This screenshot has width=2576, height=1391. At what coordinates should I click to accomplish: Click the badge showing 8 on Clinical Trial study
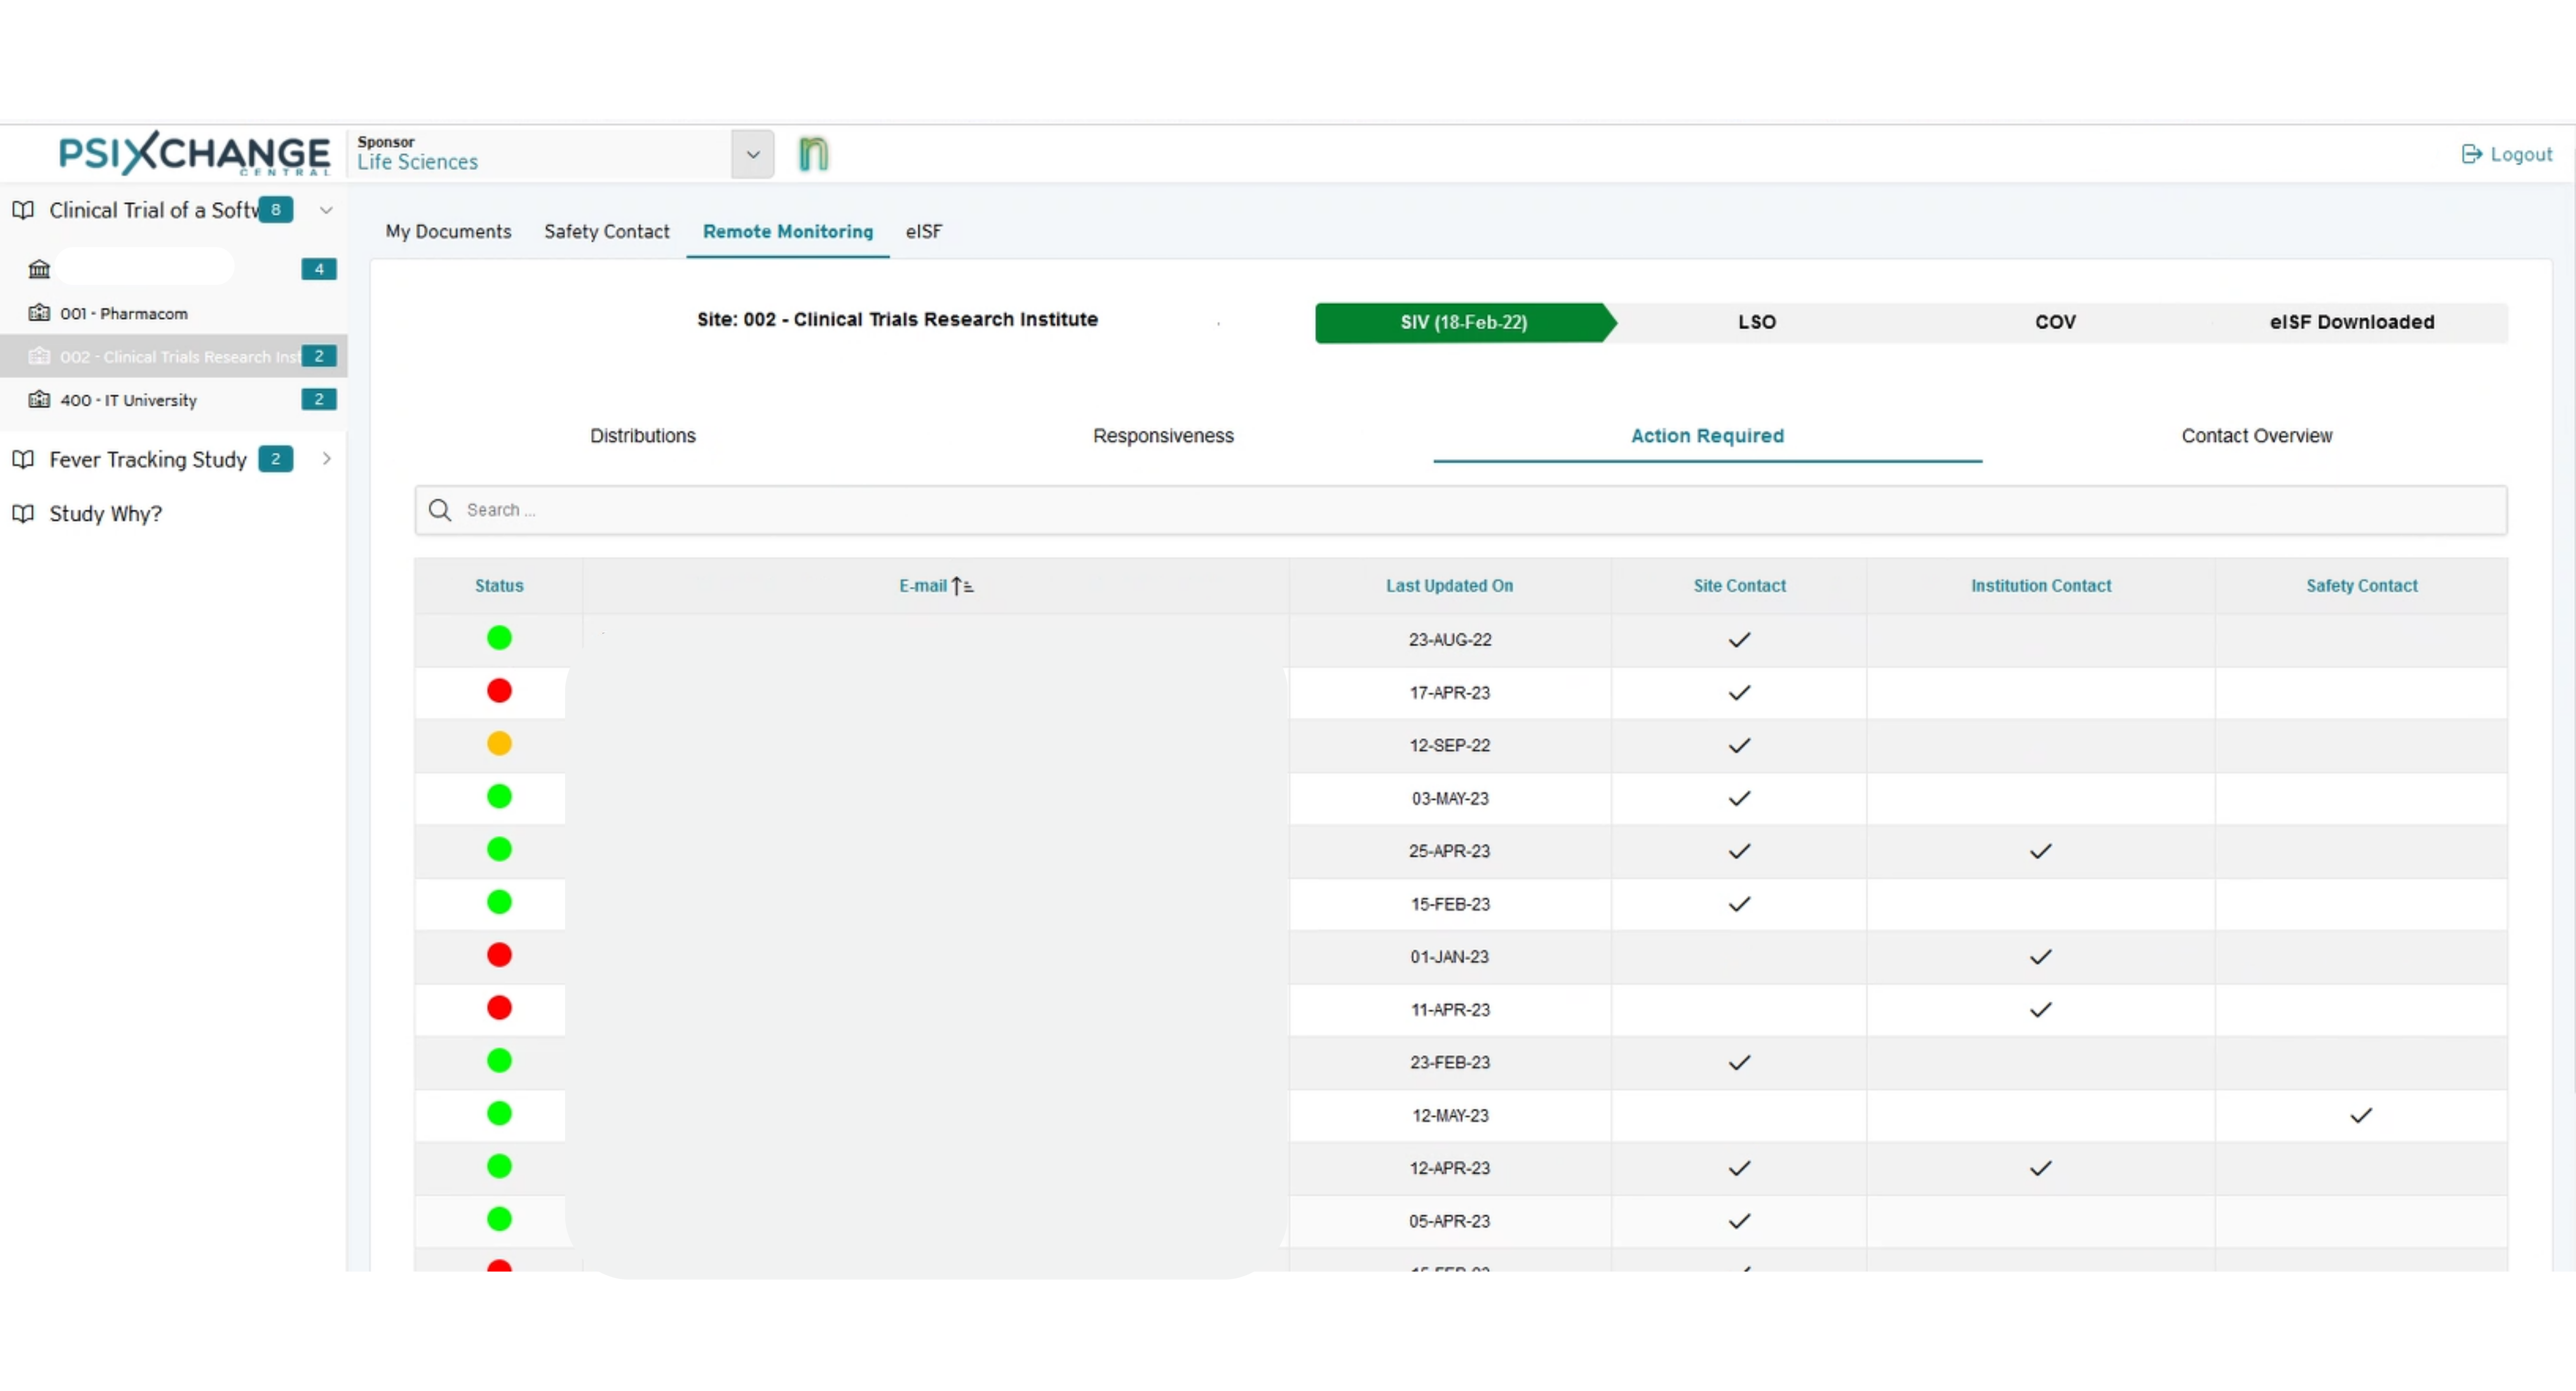pos(276,210)
